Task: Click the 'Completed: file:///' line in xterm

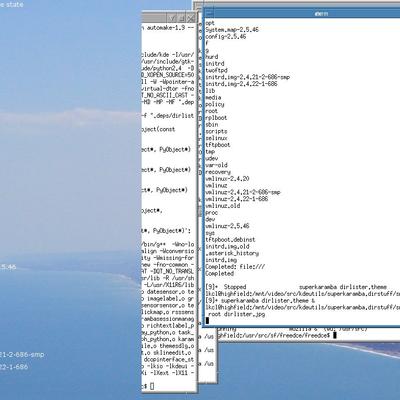Action: tap(235, 267)
